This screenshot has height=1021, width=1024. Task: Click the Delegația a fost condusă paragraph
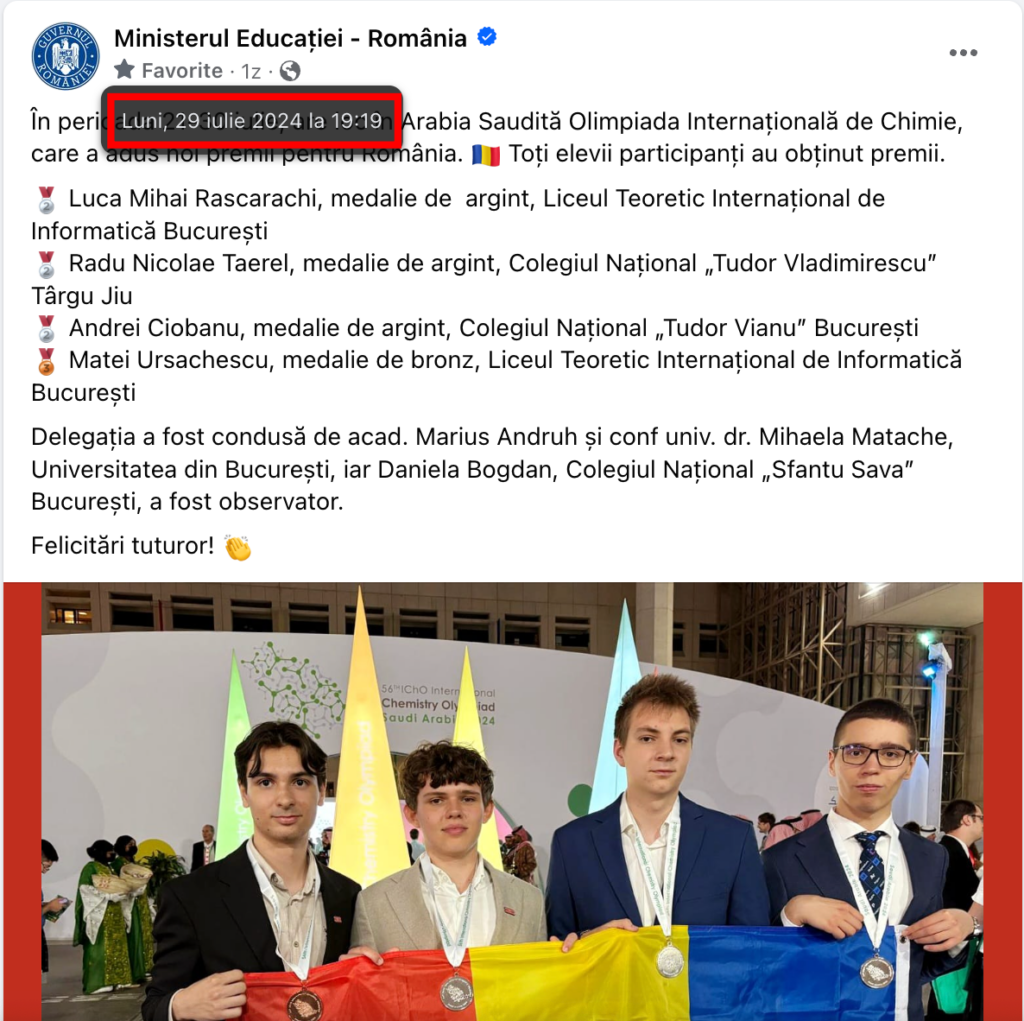click(x=492, y=469)
